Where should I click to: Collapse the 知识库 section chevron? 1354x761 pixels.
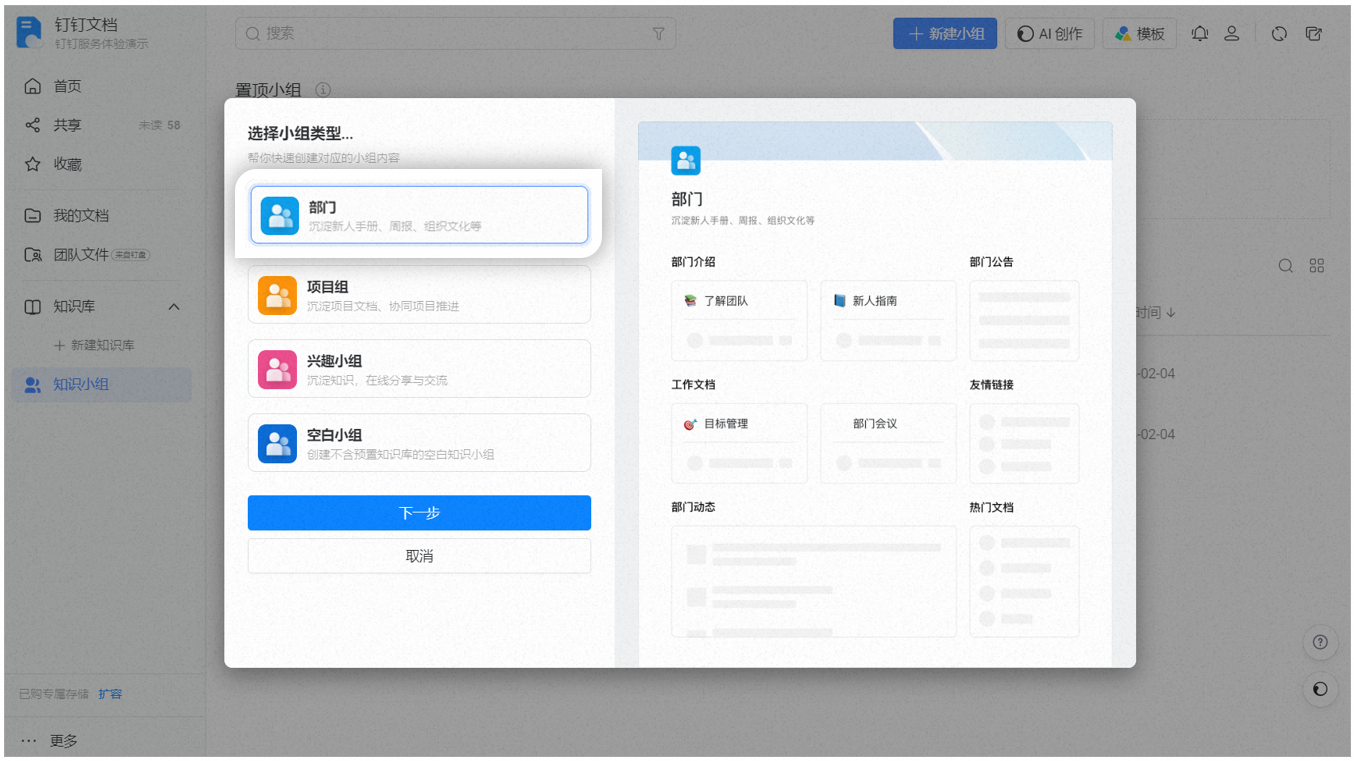[x=174, y=307]
